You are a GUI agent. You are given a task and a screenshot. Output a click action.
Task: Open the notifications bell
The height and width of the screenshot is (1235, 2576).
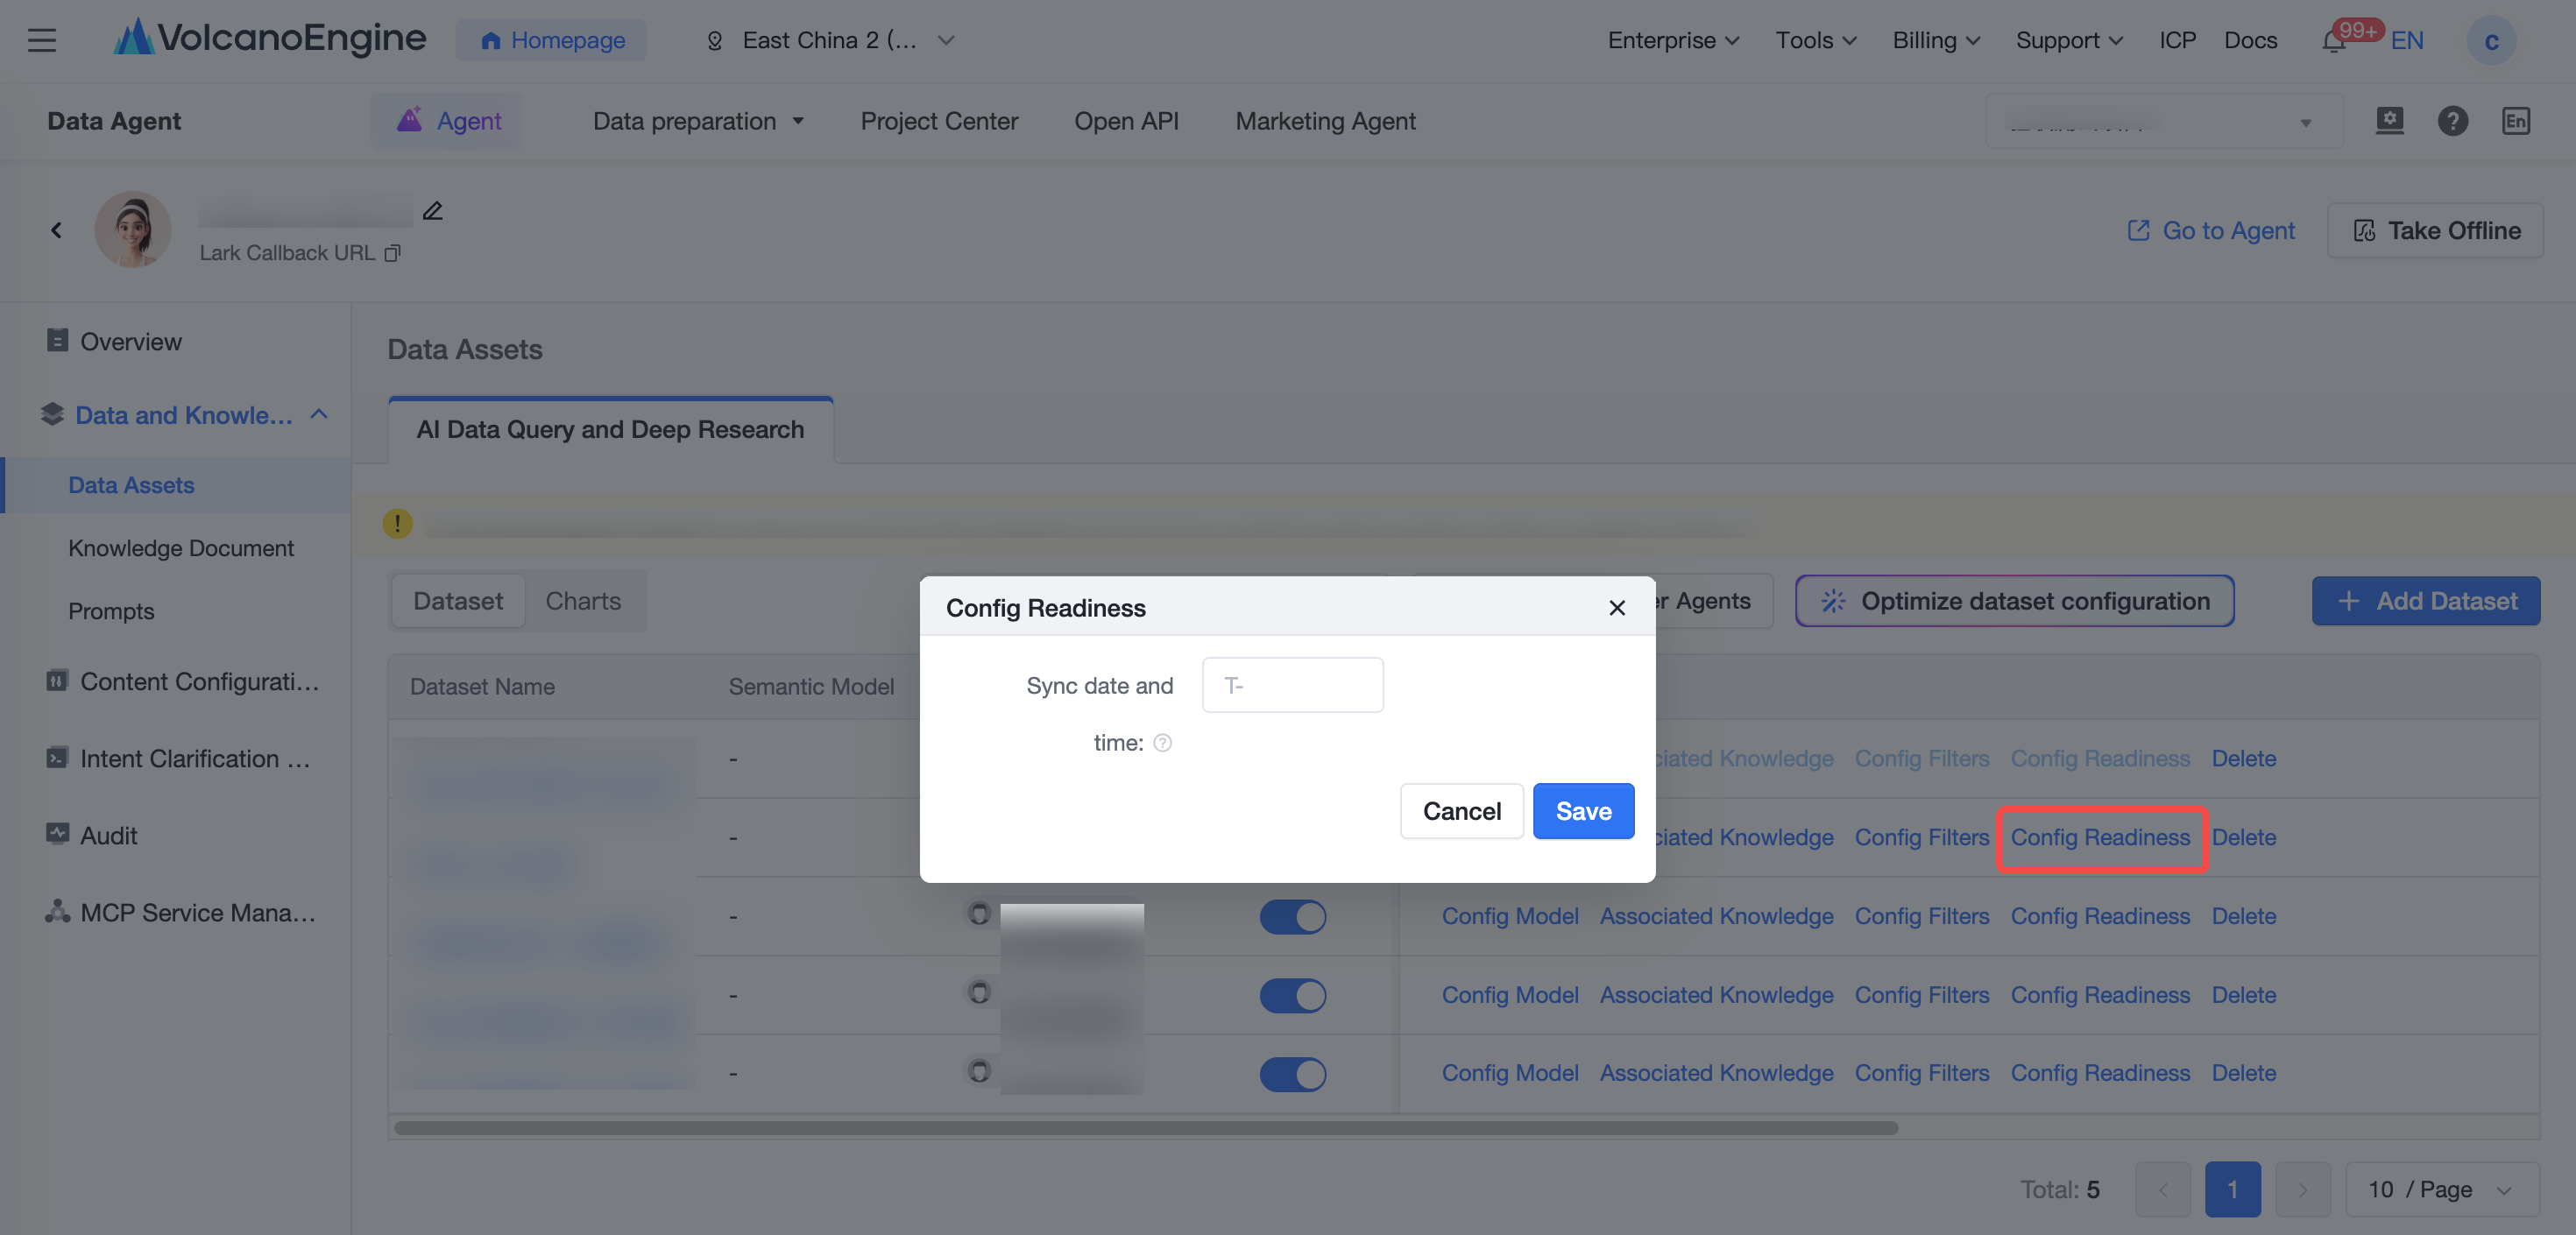pos(2333,41)
